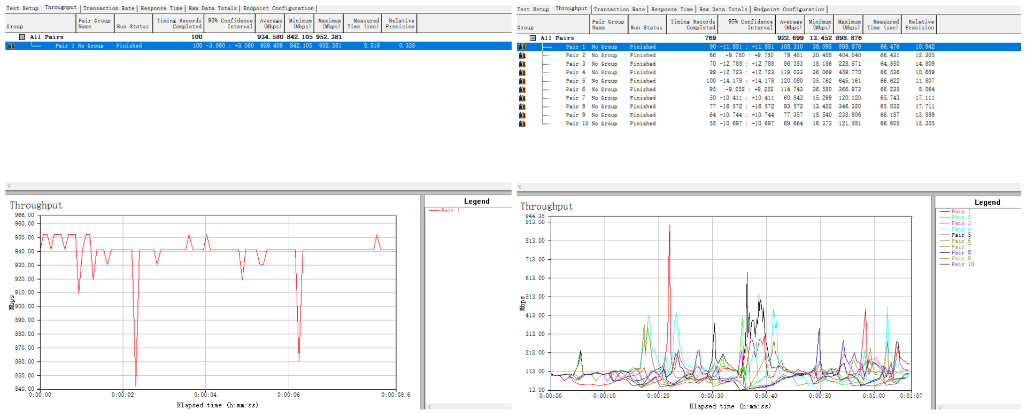Click the Pair 4 row icon in the ten-pair table
The height and width of the screenshot is (414, 1026).
pos(520,73)
